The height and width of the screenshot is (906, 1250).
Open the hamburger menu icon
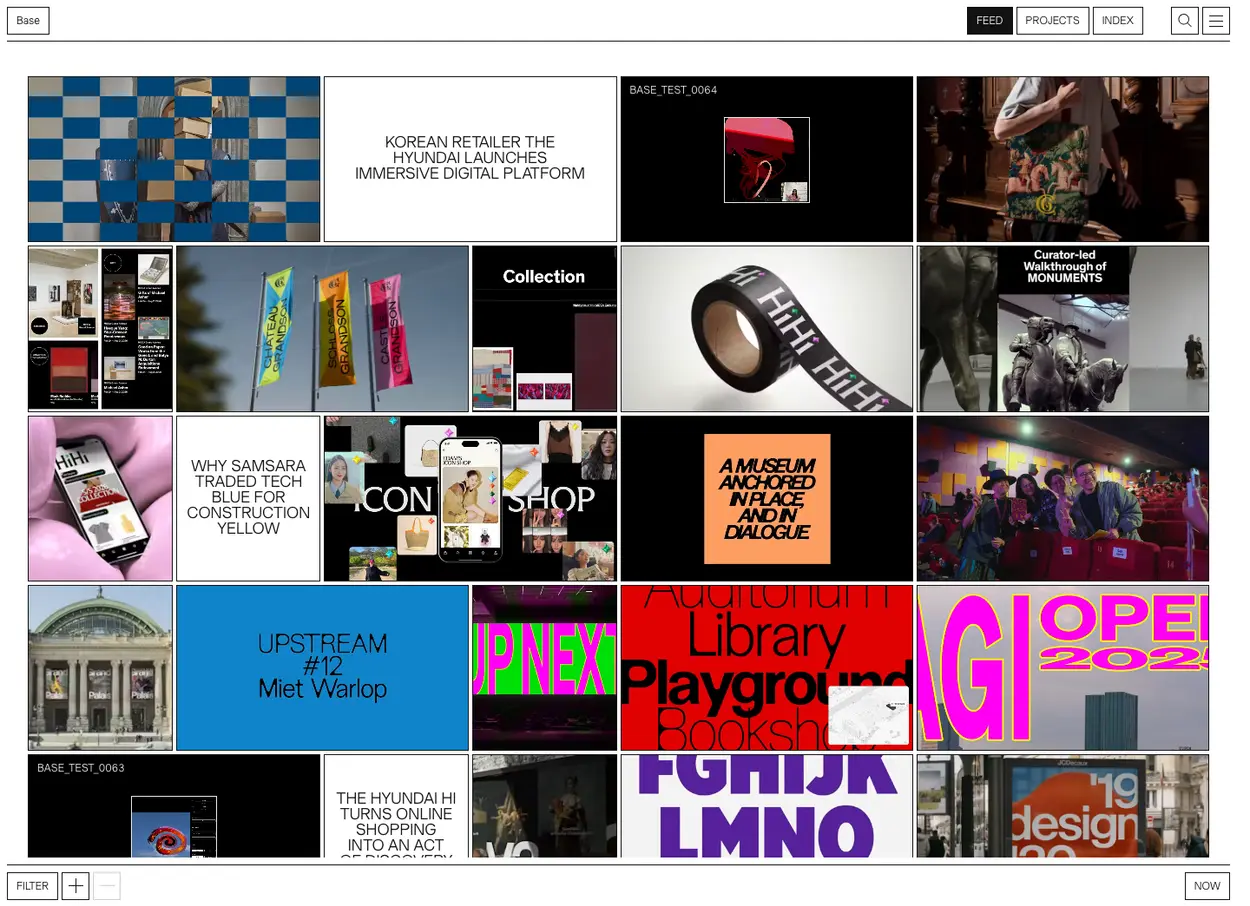coord(1216,20)
